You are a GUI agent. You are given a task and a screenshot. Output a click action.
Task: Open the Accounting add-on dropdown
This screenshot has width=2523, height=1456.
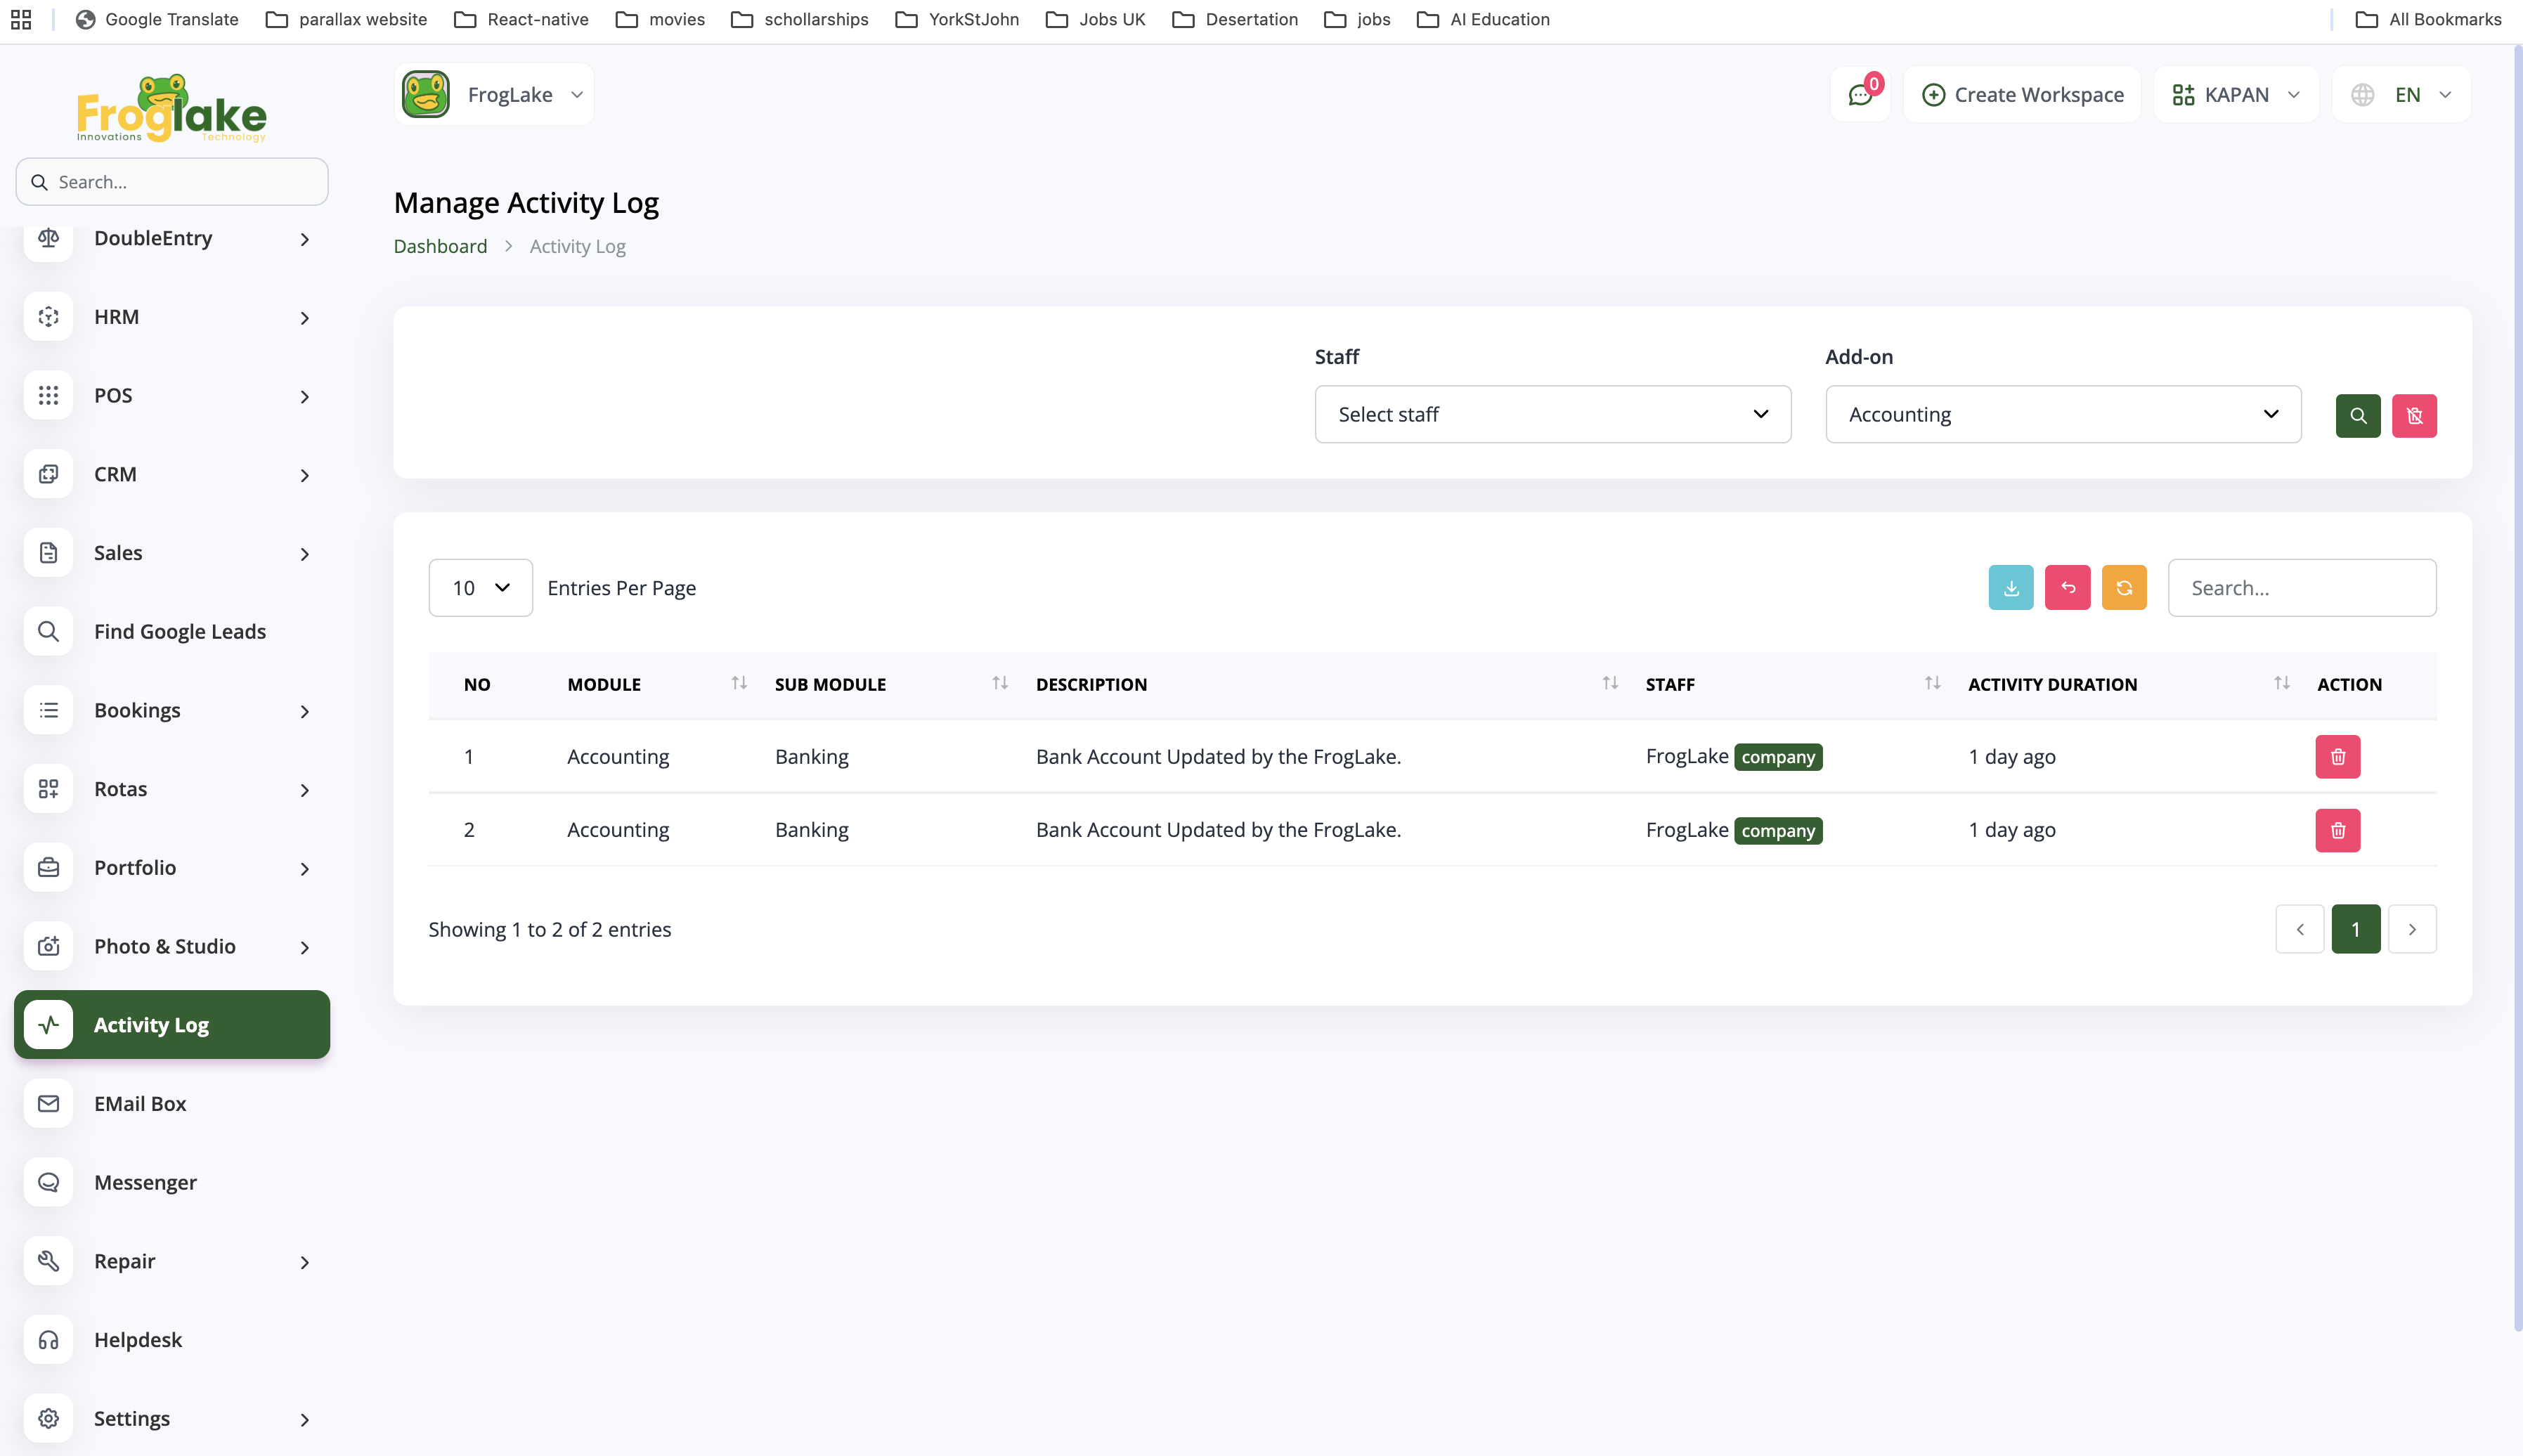2062,414
